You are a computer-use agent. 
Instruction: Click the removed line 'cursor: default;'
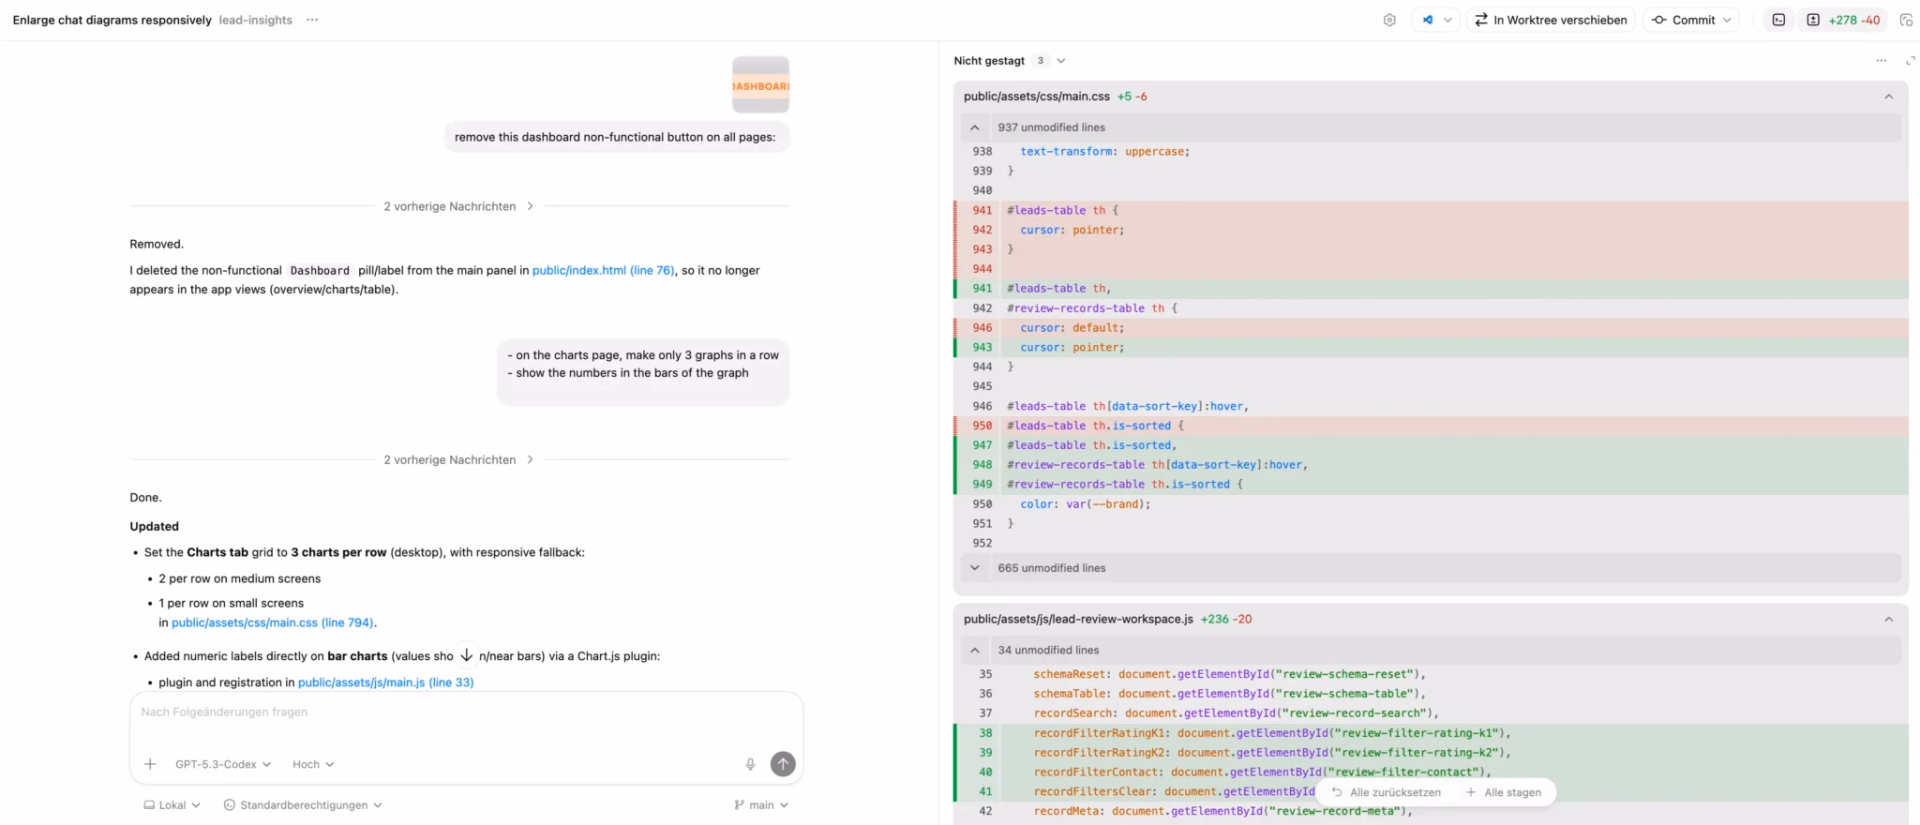click(x=1430, y=328)
